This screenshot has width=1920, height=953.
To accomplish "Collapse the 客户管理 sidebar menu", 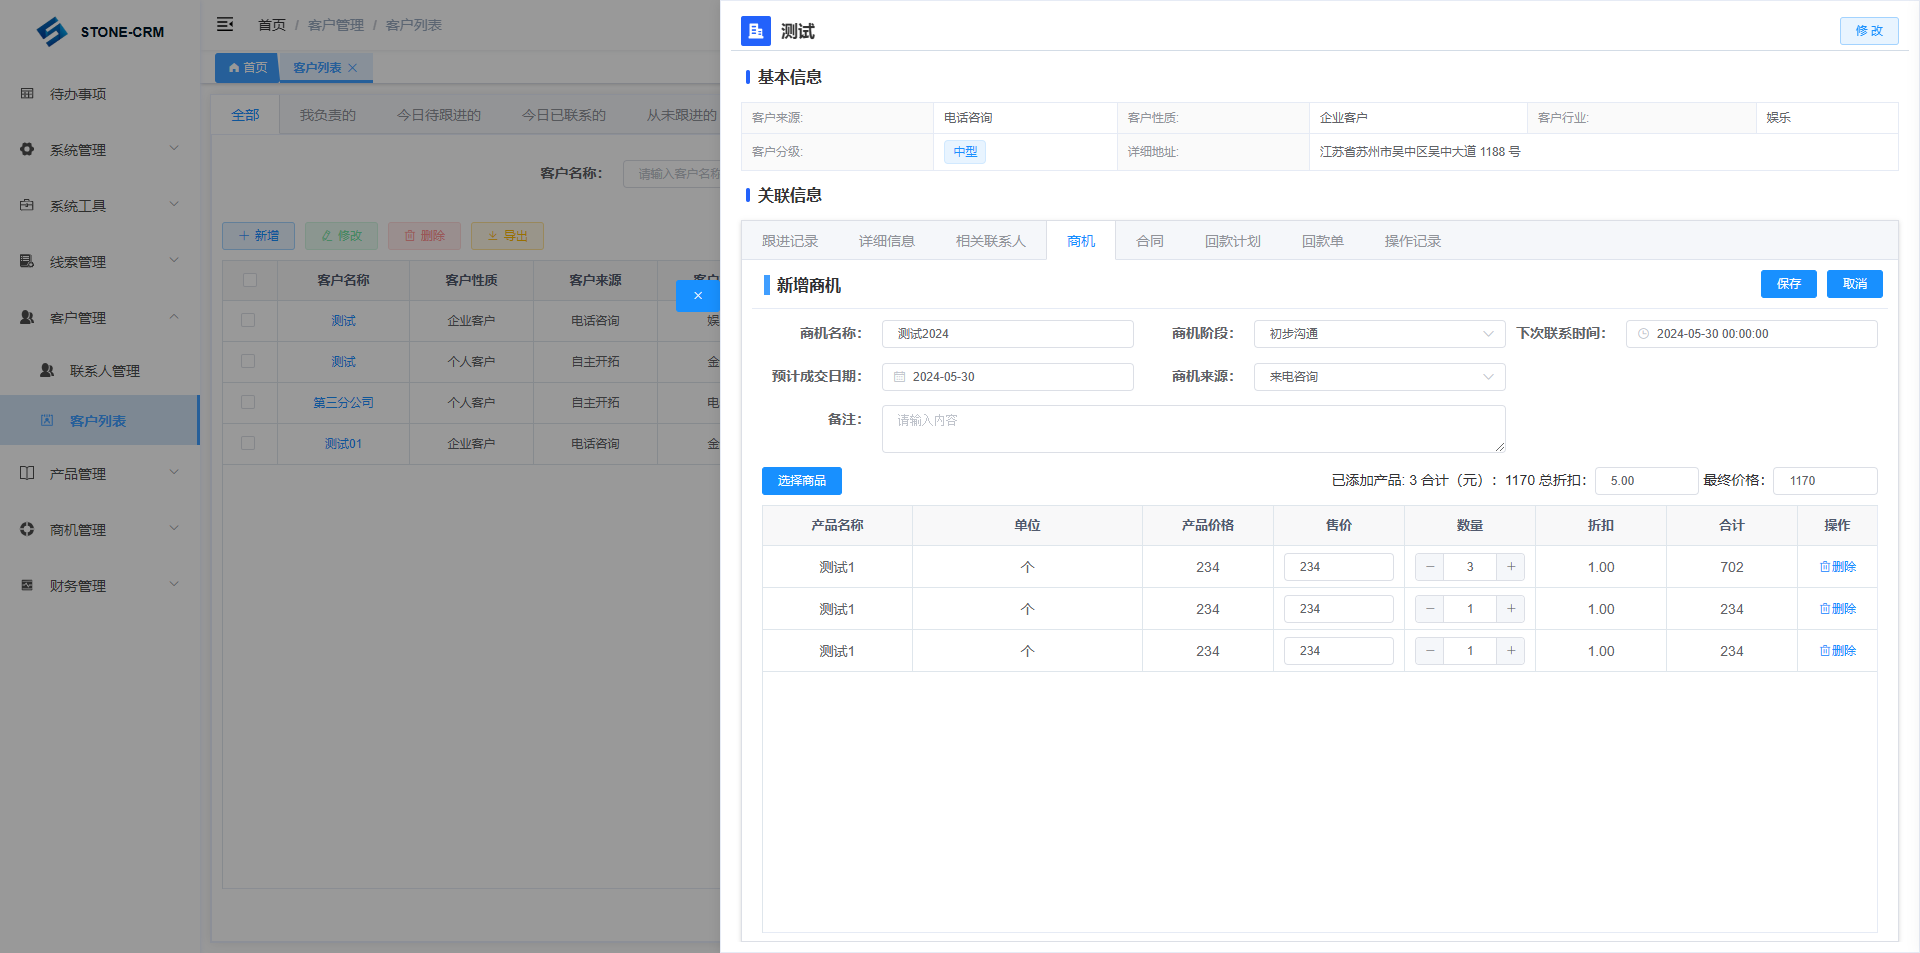I will pyautogui.click(x=100, y=318).
